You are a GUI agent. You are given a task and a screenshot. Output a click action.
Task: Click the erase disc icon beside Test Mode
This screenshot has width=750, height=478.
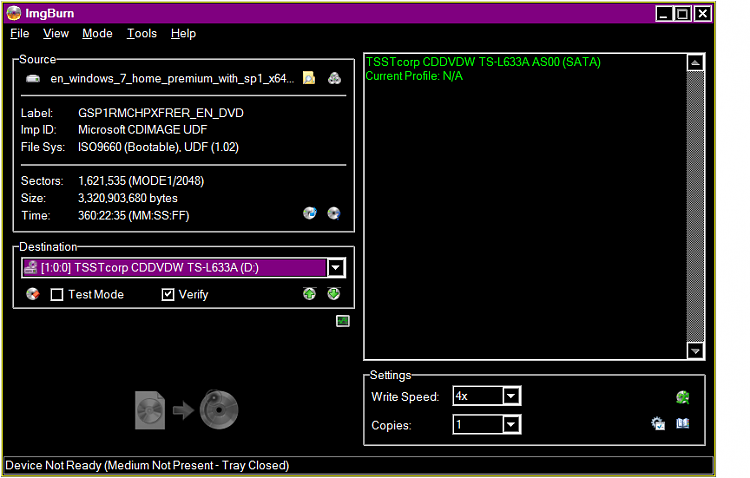point(33,294)
